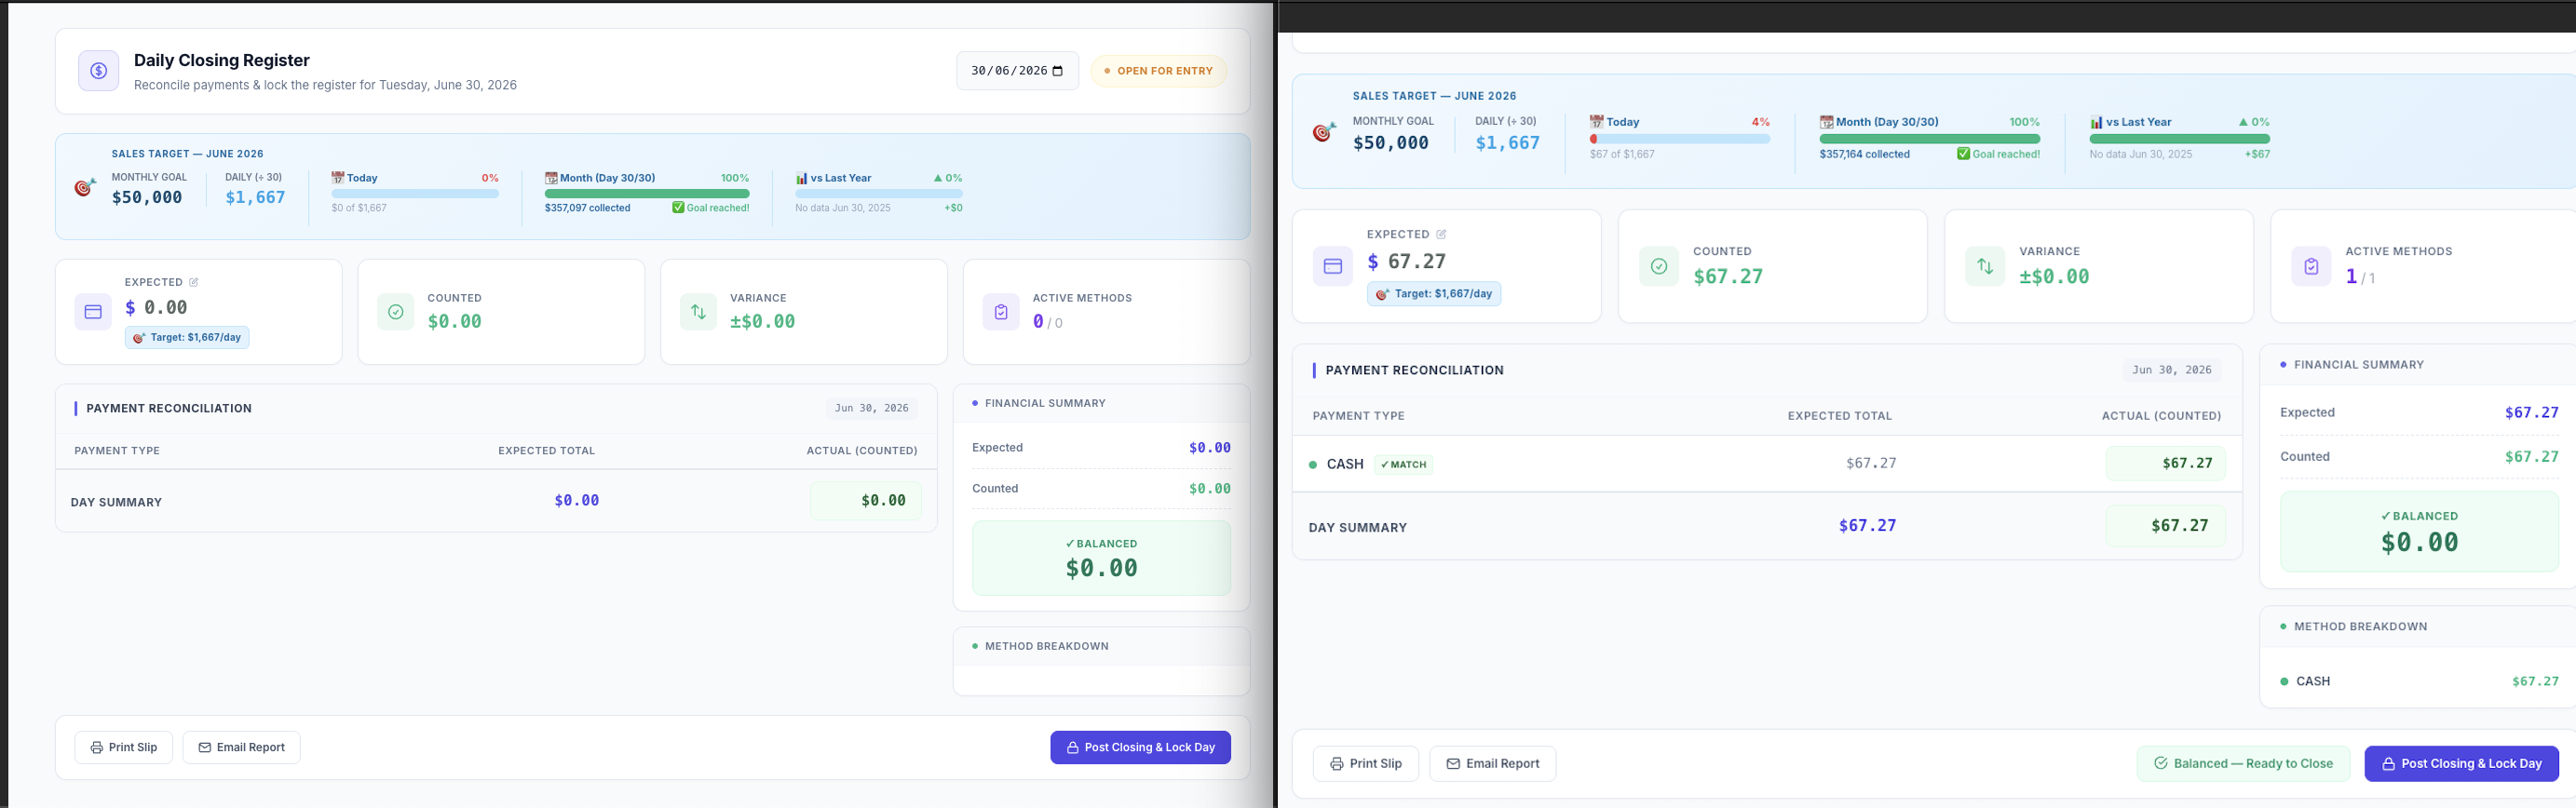
Task: Click the MATCH badge next to CASH
Action: pos(1404,464)
